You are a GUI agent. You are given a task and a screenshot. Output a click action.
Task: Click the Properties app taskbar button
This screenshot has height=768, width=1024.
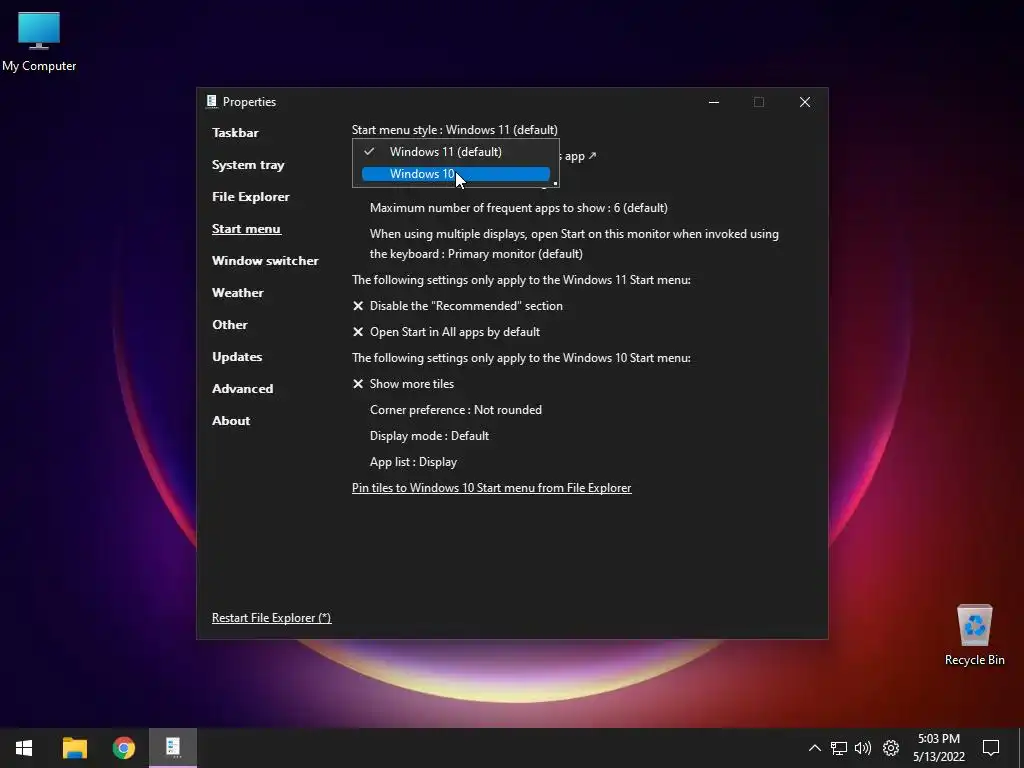173,748
